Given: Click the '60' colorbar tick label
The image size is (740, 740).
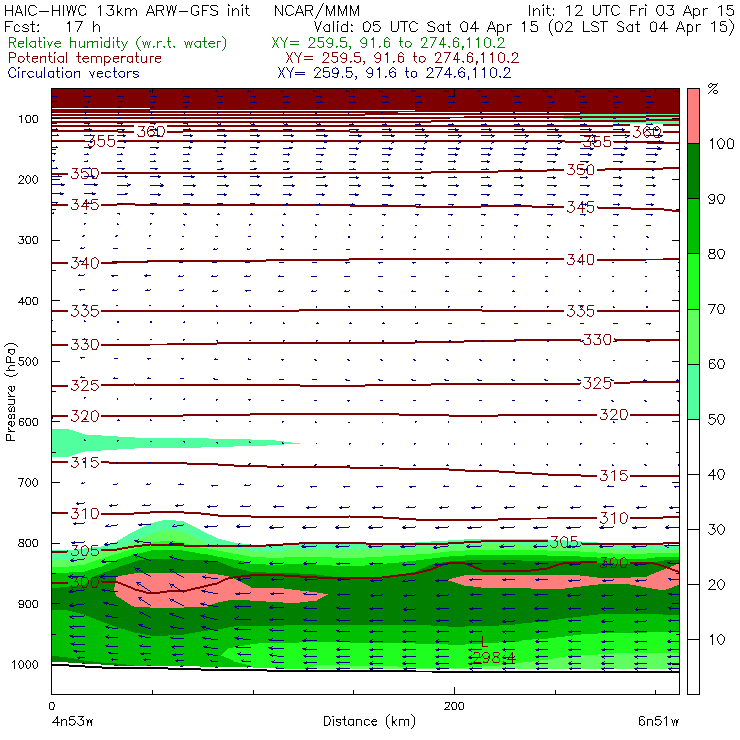Looking at the screenshot, I should coord(716,364).
